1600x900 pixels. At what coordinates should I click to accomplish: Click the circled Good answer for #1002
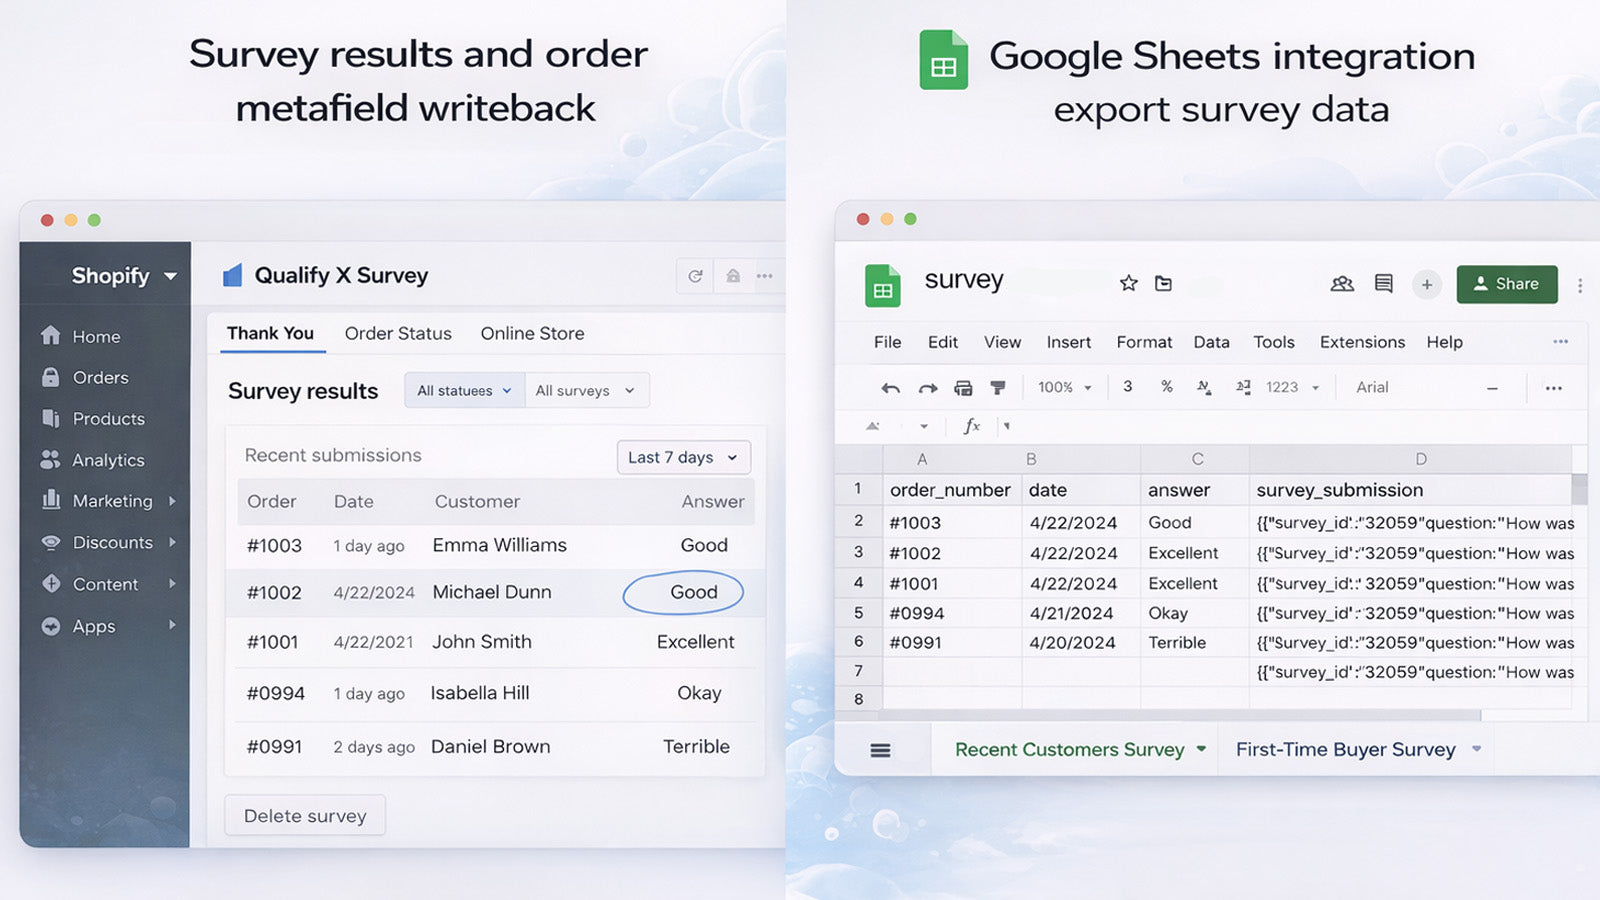(683, 592)
